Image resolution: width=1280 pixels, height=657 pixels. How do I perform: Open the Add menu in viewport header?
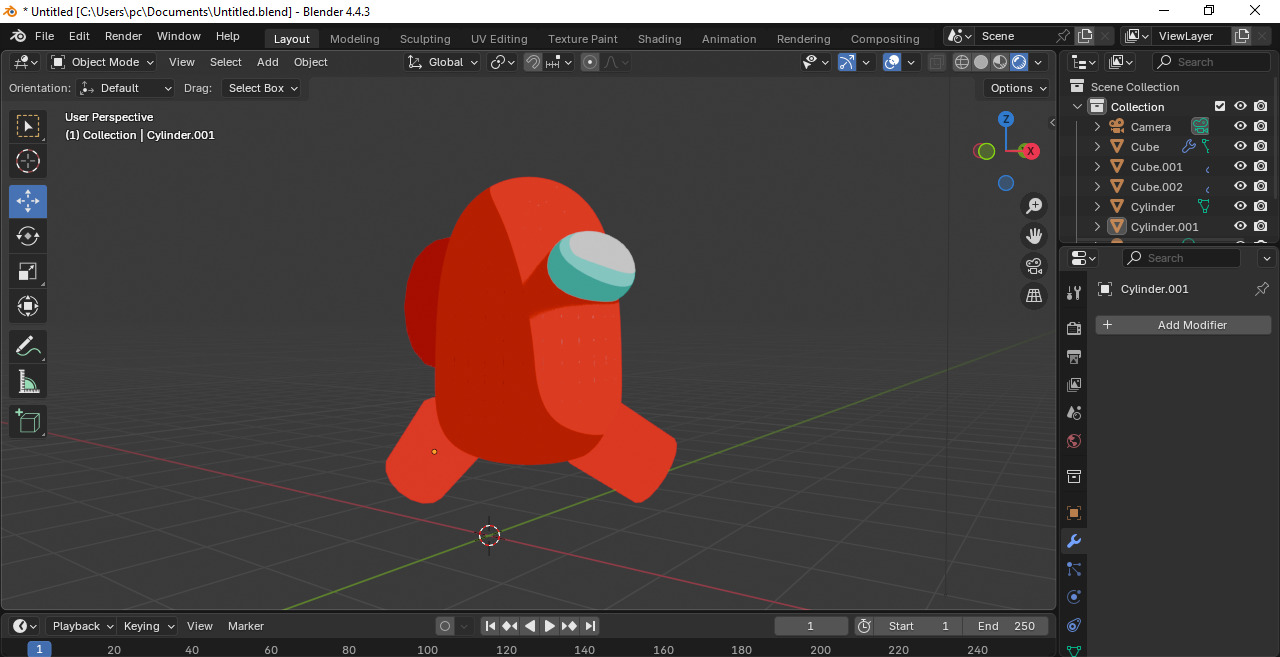pos(267,62)
